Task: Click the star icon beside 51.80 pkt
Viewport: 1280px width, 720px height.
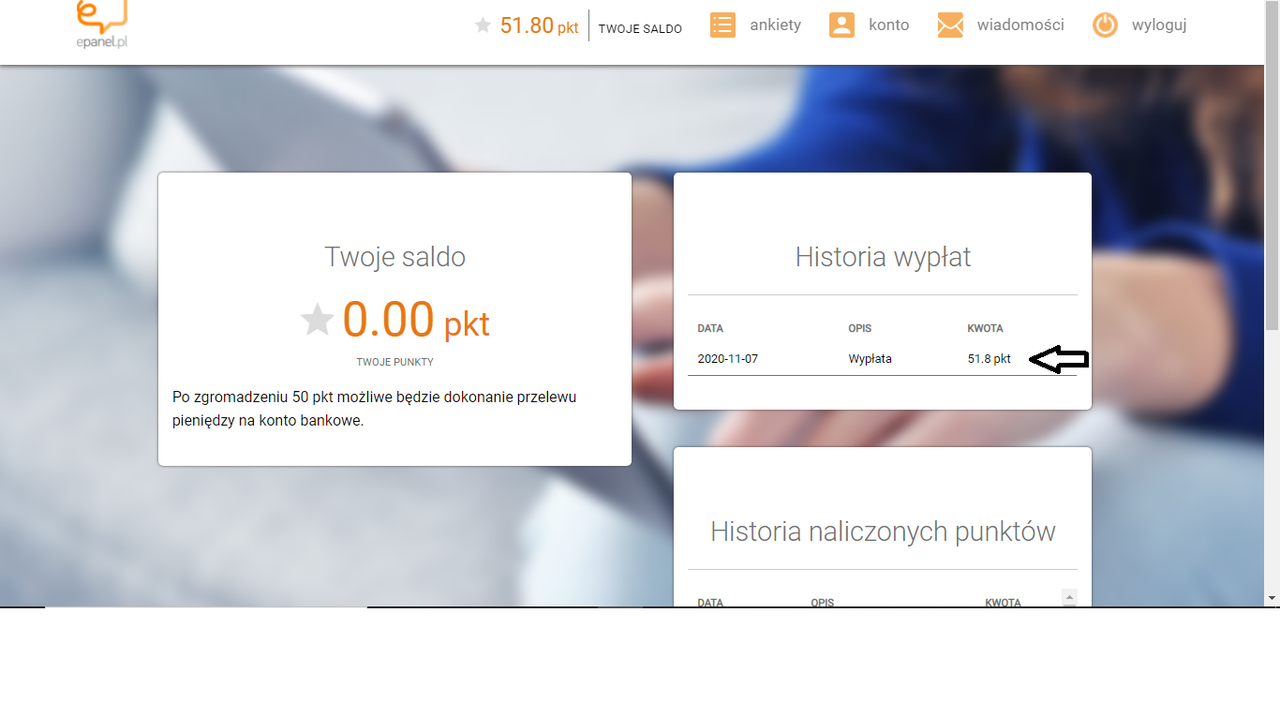Action: click(x=483, y=25)
